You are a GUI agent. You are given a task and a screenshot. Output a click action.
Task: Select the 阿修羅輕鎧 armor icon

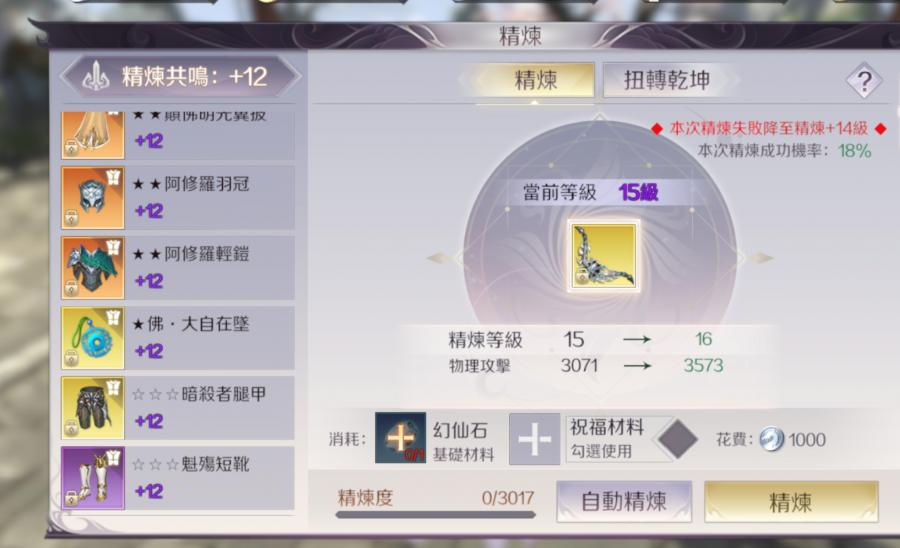point(93,267)
